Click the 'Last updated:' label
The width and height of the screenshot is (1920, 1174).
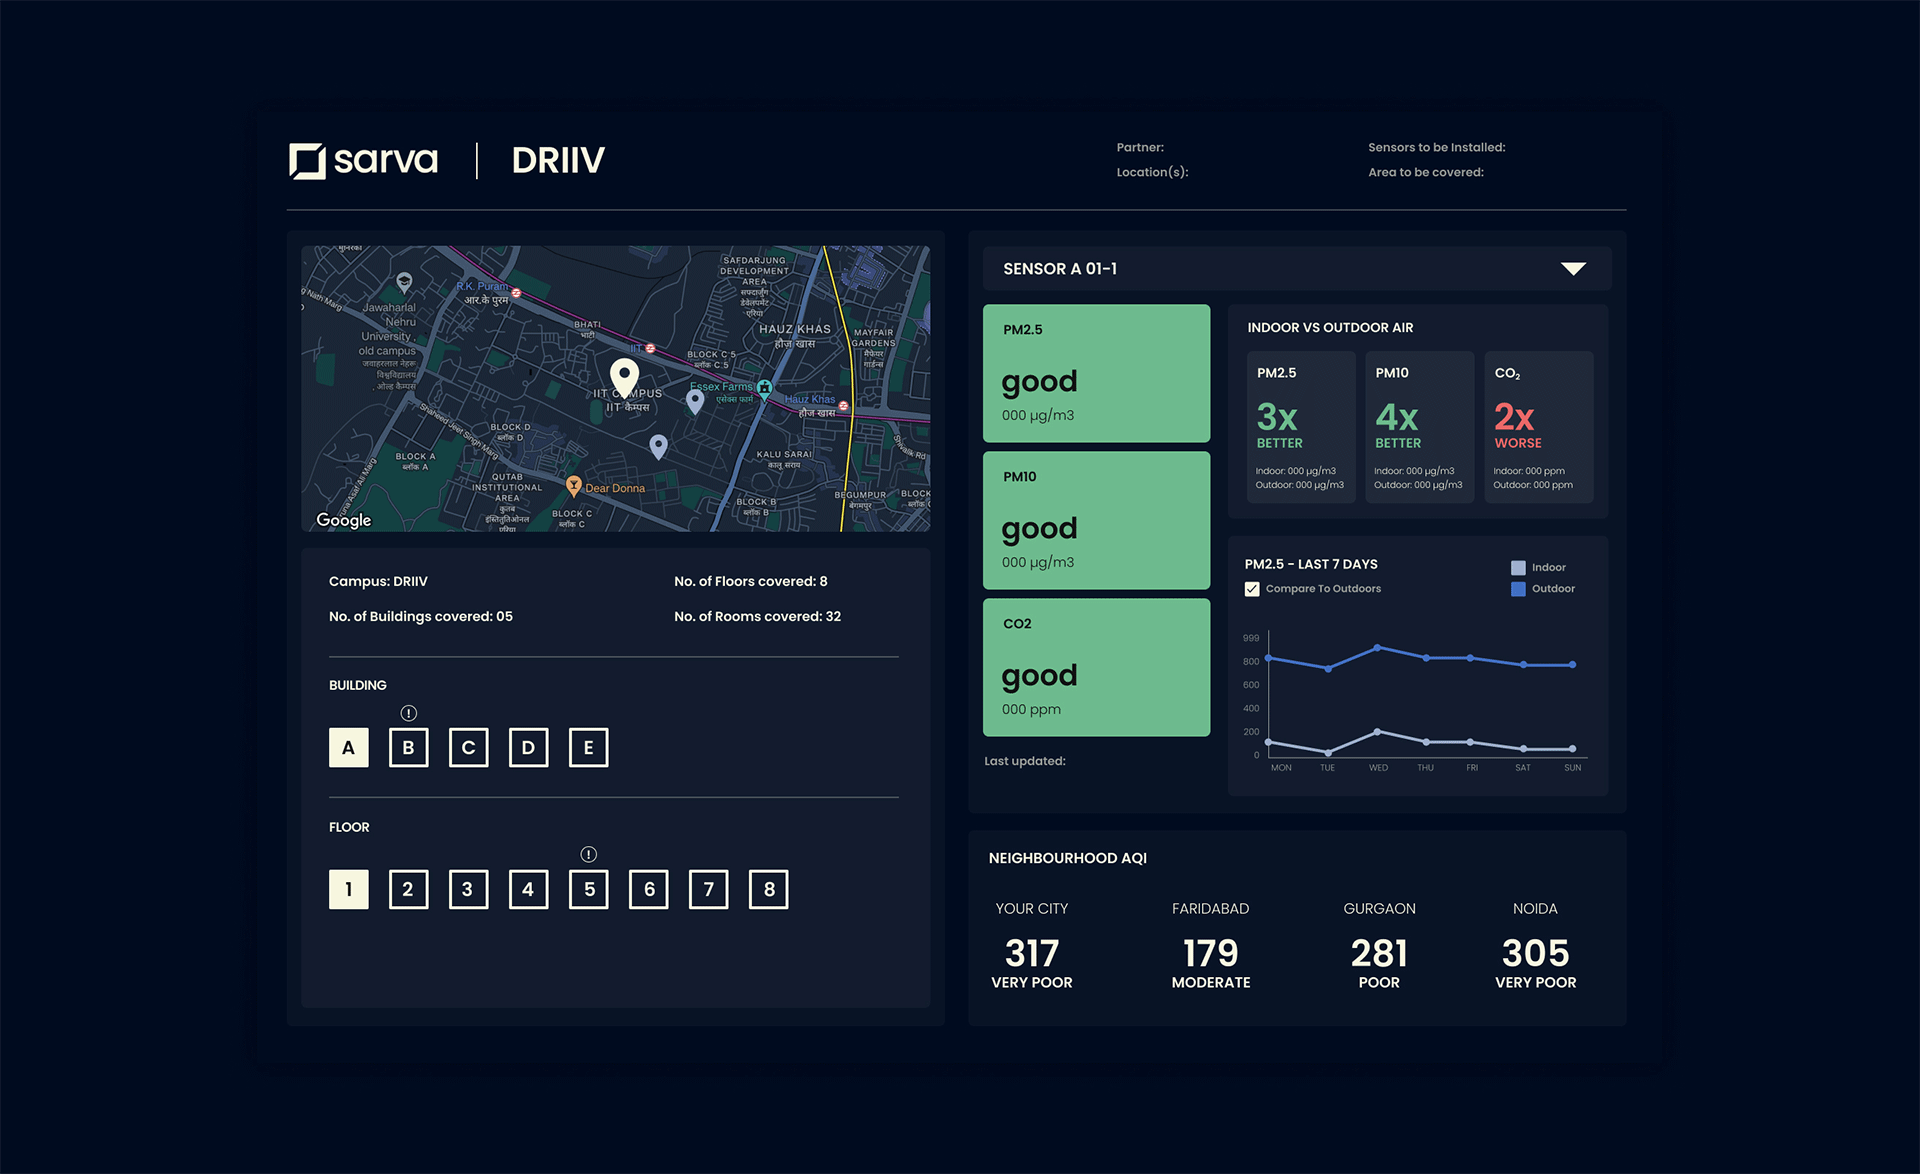click(1025, 761)
